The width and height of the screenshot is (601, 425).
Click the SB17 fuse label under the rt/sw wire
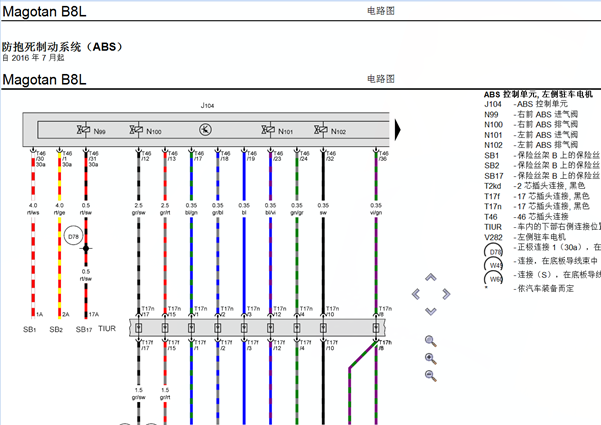point(84,330)
